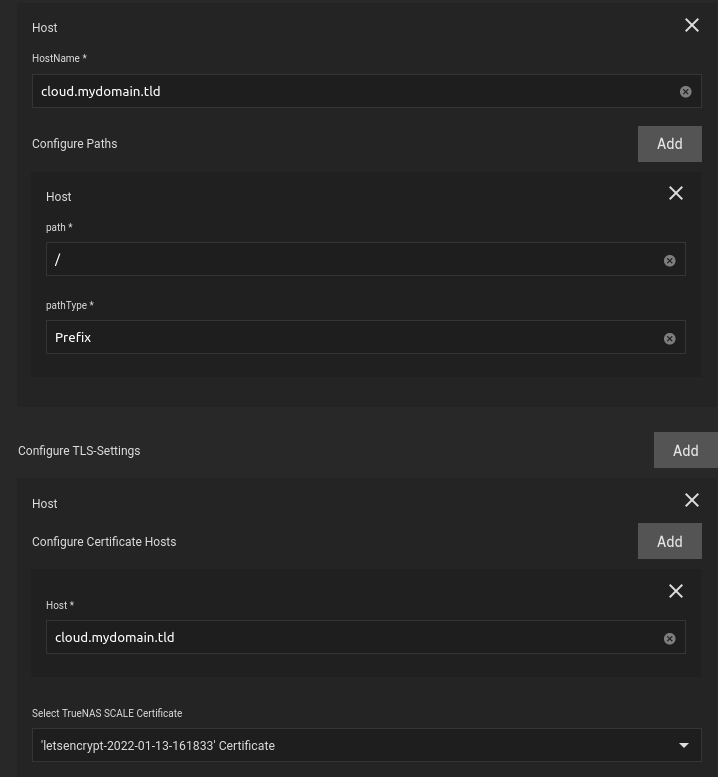718x777 pixels.
Task: Remove the Host block containing the HostName field
Action: 692,26
